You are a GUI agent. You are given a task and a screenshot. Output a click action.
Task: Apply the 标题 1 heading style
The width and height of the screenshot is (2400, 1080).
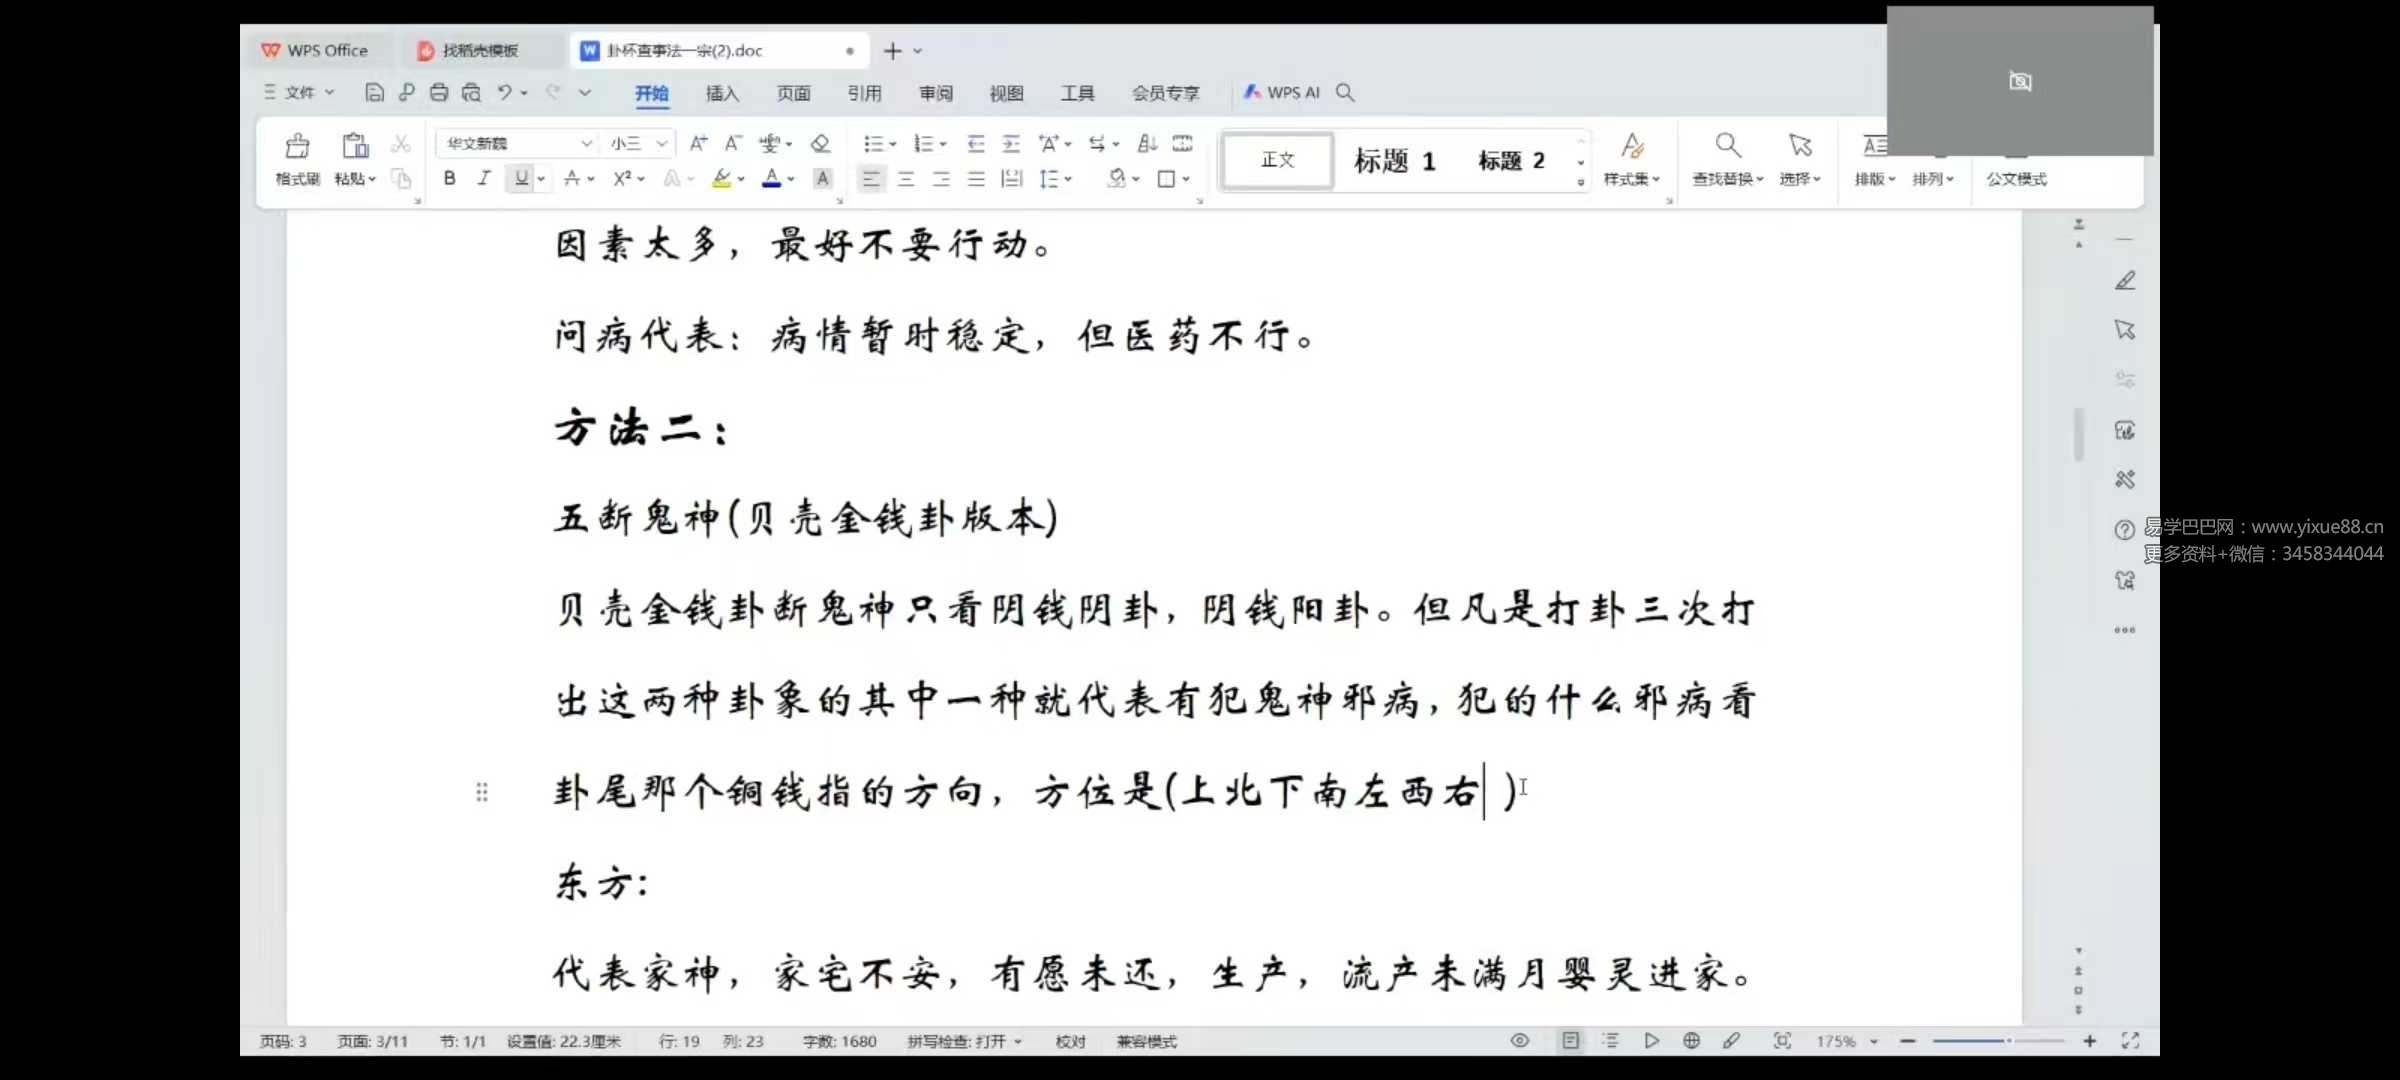click(x=1394, y=160)
